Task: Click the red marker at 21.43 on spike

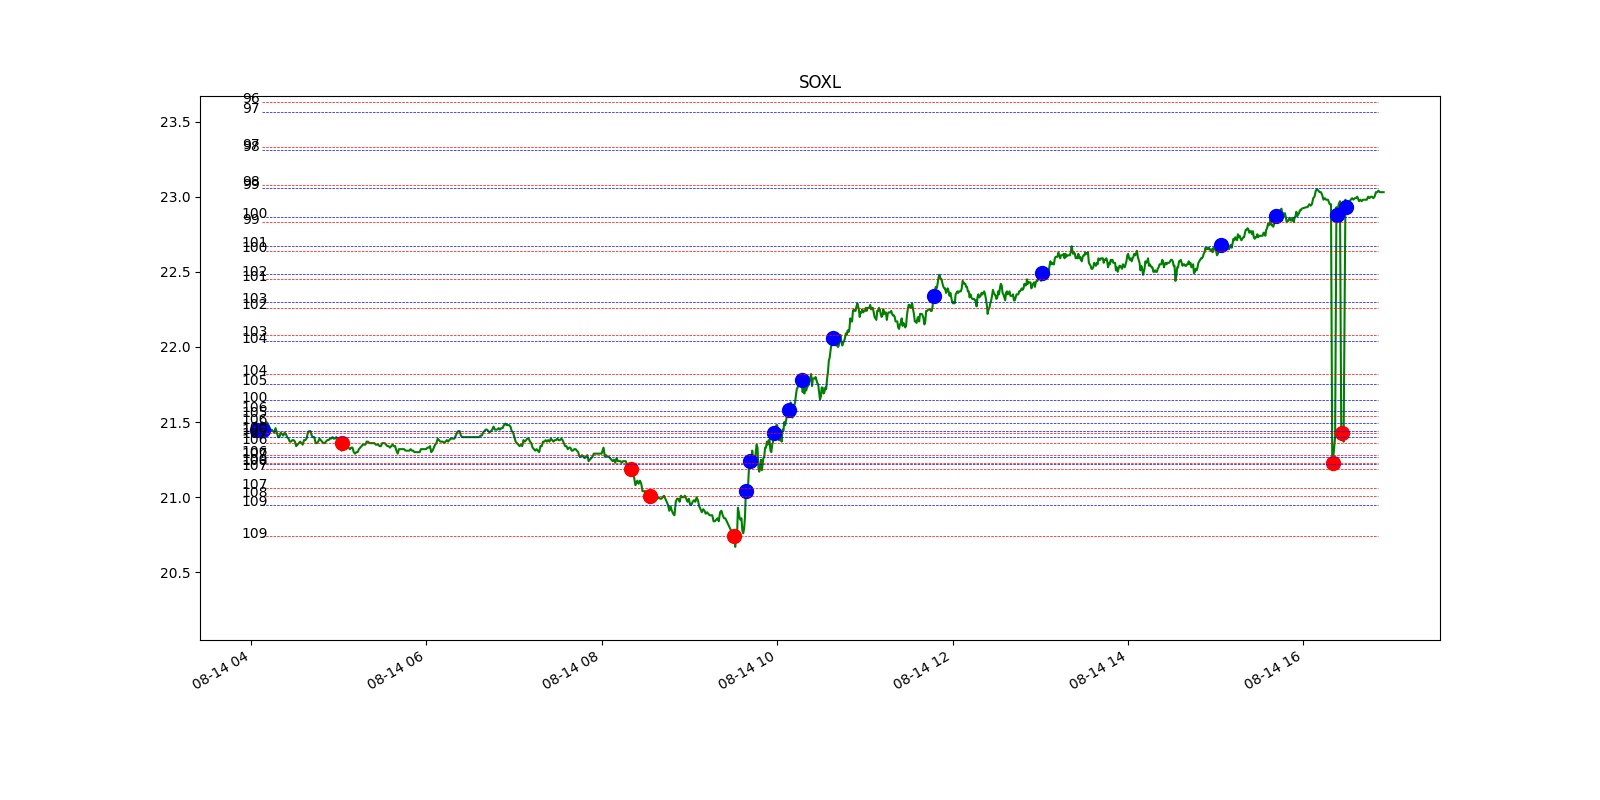Action: pyautogui.click(x=1342, y=433)
